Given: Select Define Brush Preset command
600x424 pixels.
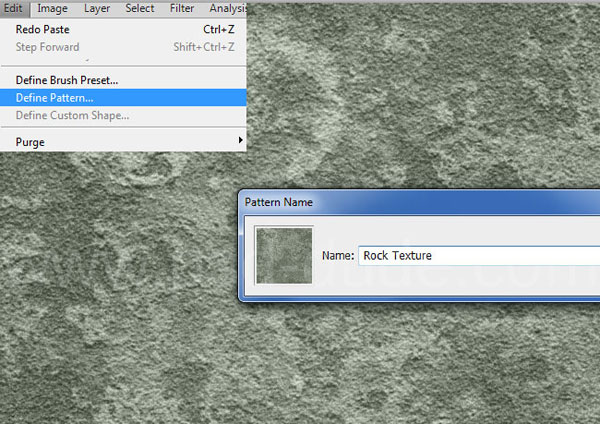Looking at the screenshot, I should point(123,80).
